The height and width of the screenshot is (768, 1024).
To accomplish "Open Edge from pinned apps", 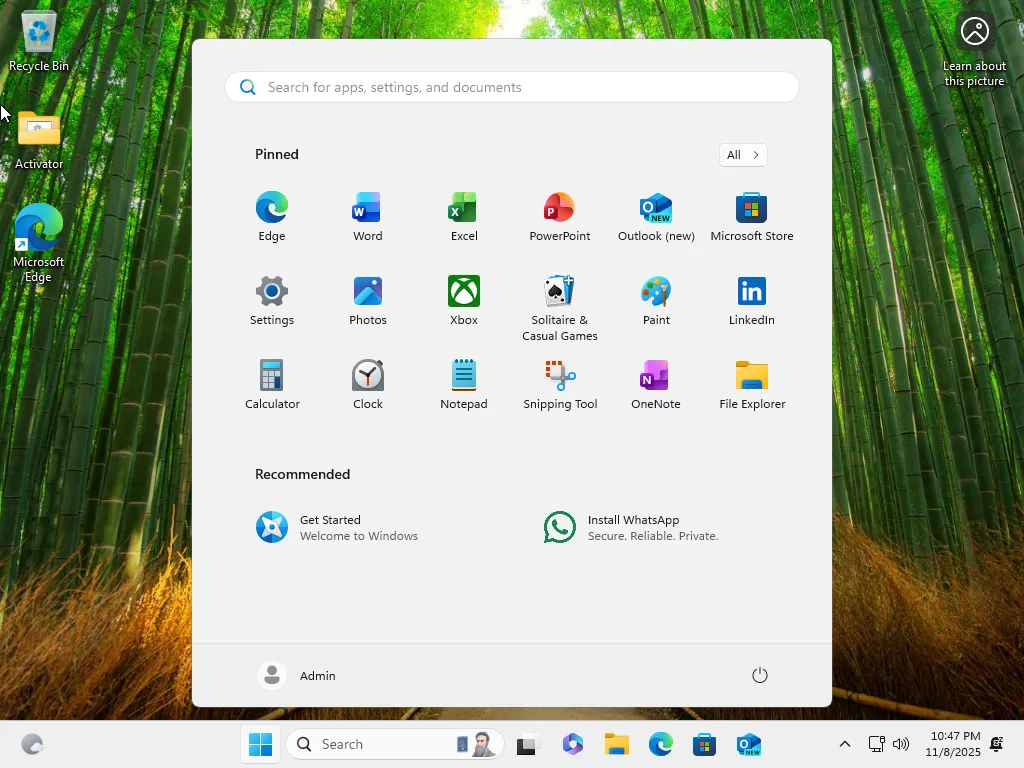I will point(272,216).
